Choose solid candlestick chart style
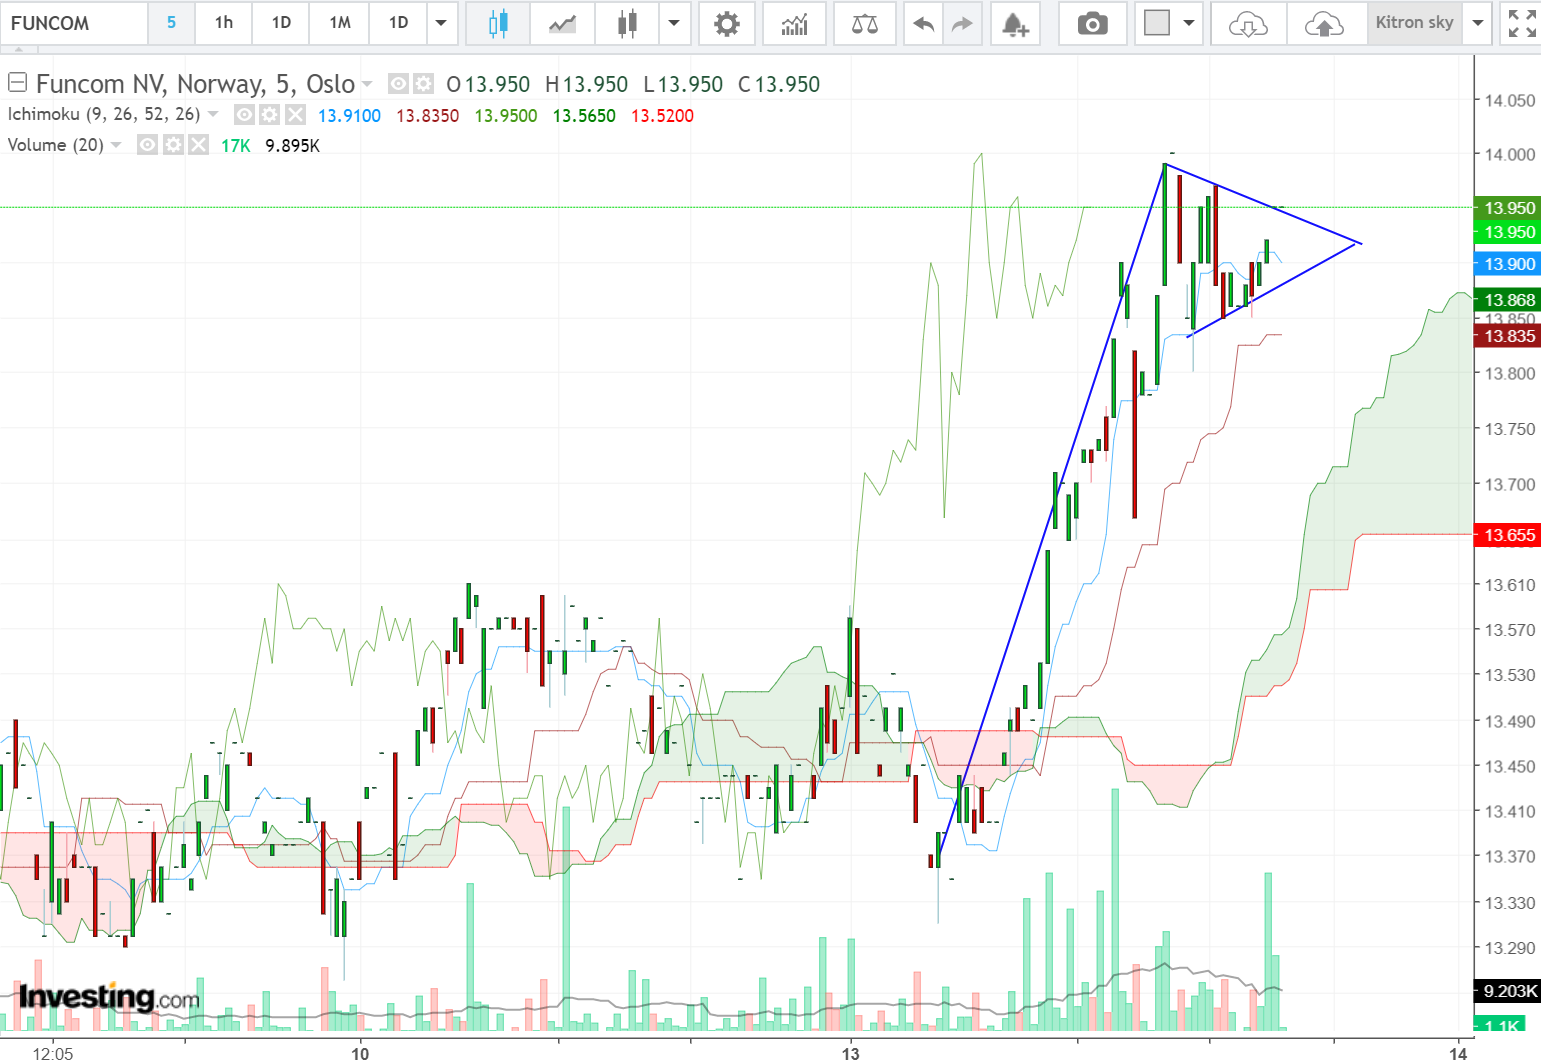1541x1064 pixels. point(627,23)
